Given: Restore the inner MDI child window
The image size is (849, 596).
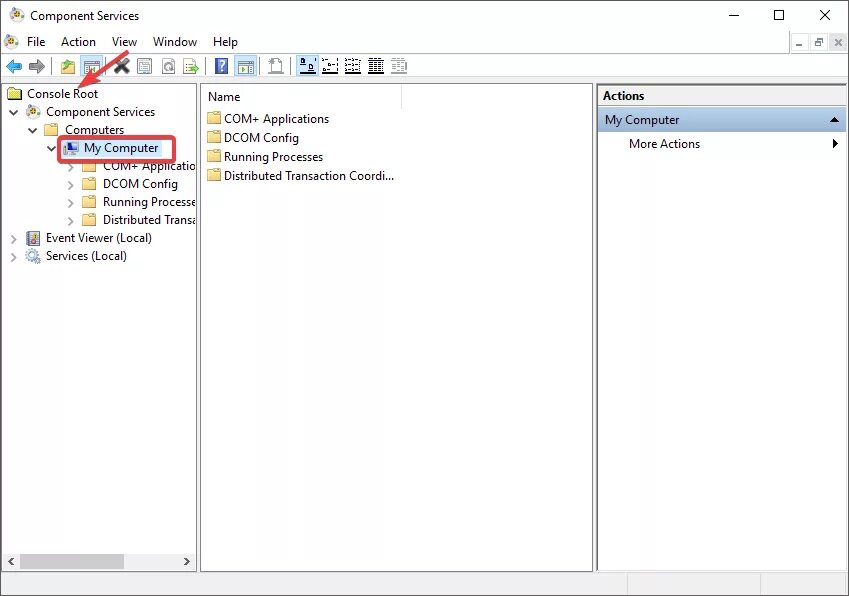Looking at the screenshot, I should [x=819, y=42].
